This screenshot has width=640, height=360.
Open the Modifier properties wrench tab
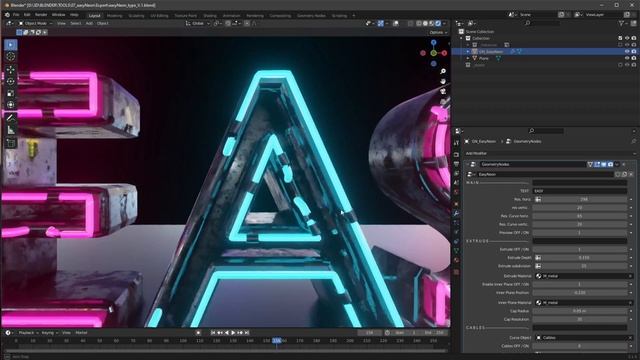point(456,213)
